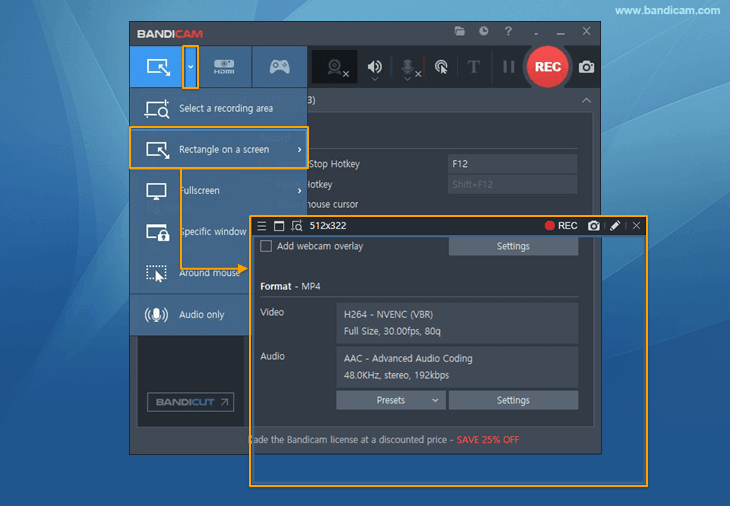
Task: Click the SAVE 25% OFF link
Action: [x=487, y=439]
